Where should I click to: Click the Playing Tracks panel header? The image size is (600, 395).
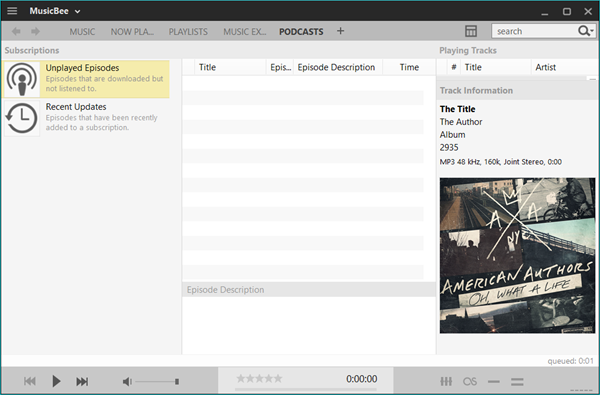[468, 51]
